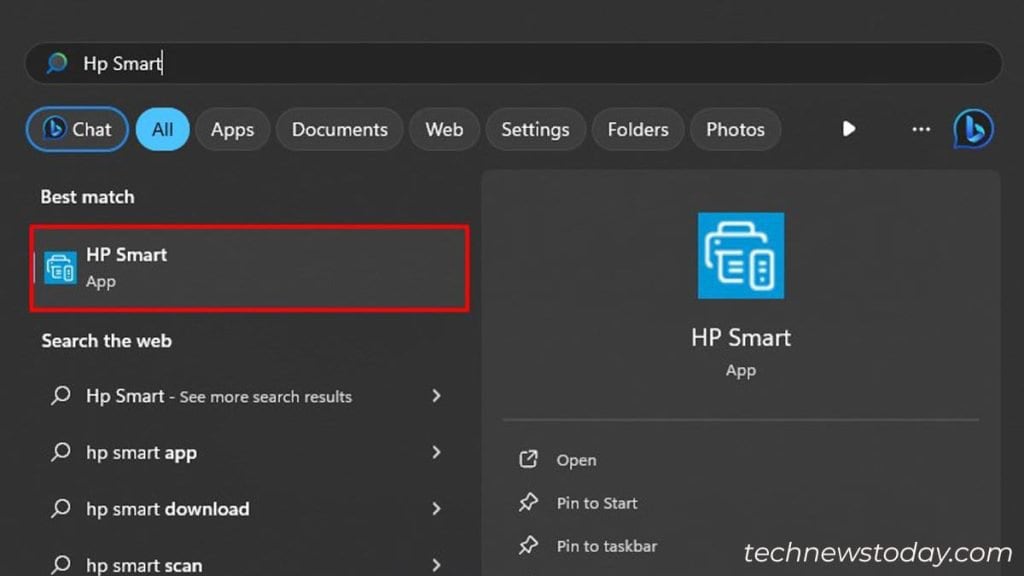
Task: Open the three-dot more options menu
Action: (x=920, y=129)
